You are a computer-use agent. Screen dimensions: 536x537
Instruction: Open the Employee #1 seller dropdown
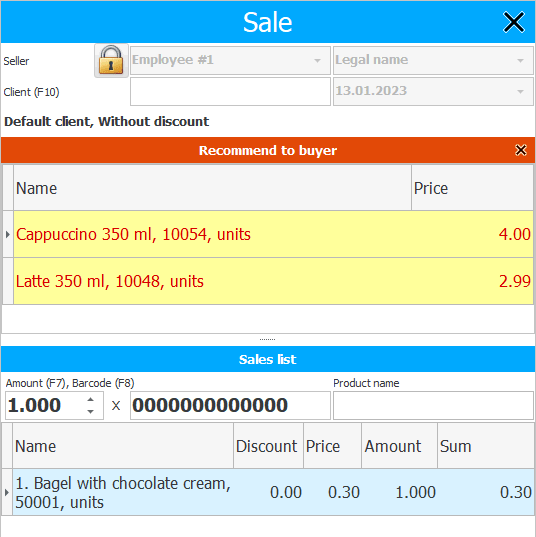click(317, 61)
